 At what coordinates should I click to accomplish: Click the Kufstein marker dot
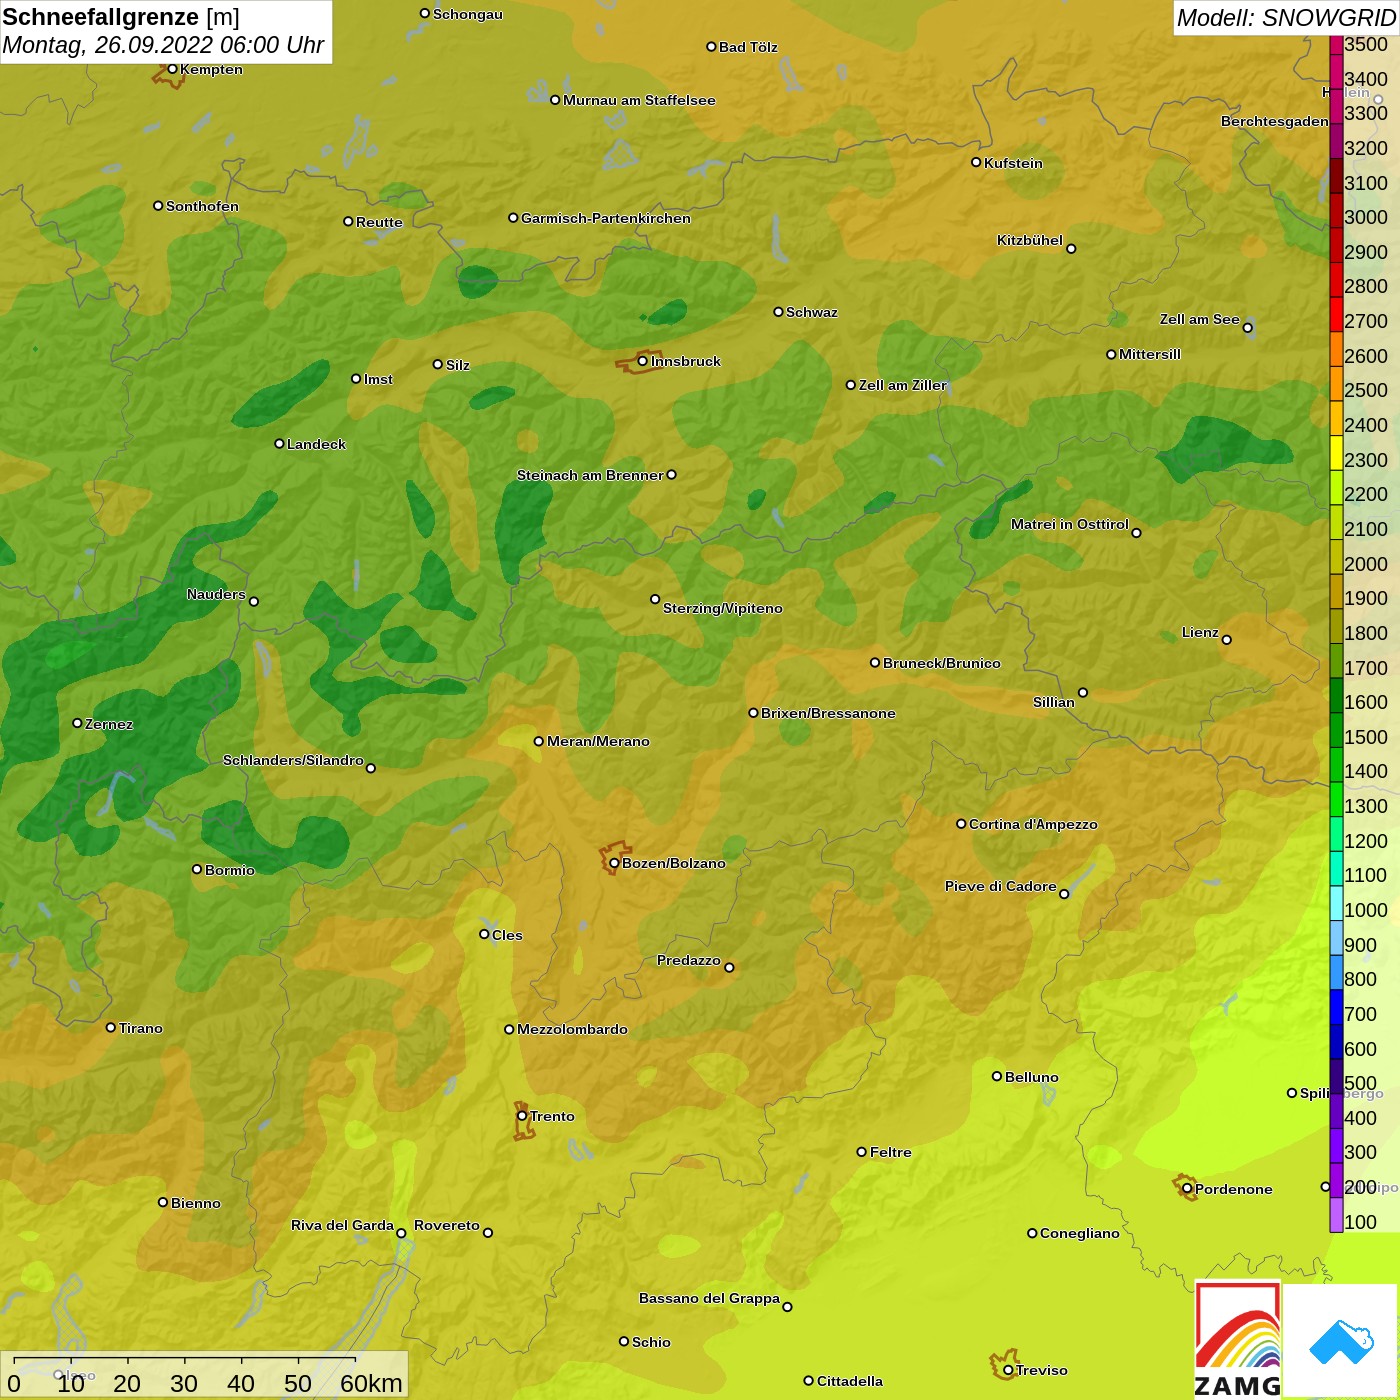tap(976, 162)
